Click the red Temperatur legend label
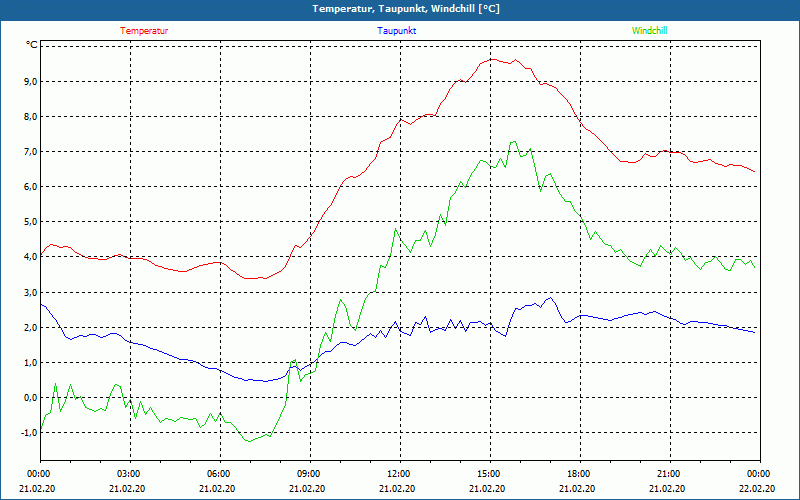 pyautogui.click(x=144, y=31)
